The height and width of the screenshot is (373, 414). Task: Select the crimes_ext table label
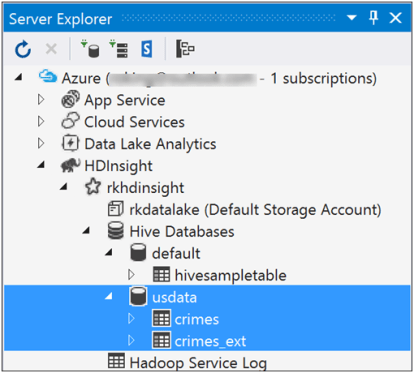210,341
